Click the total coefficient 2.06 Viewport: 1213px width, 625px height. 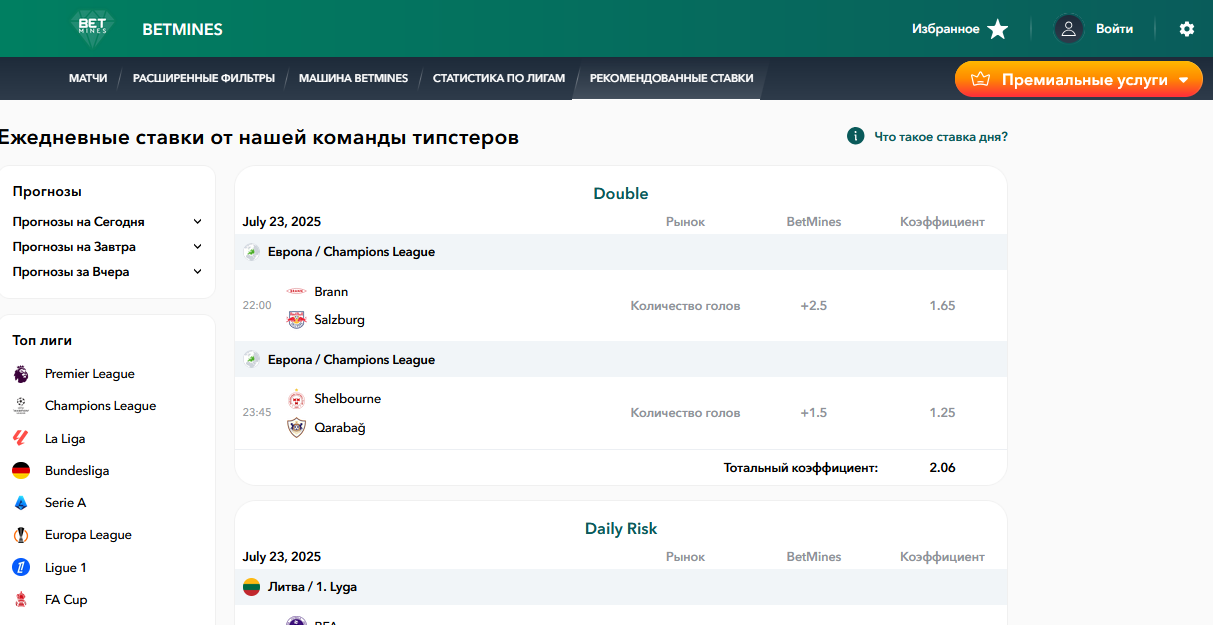click(x=942, y=467)
